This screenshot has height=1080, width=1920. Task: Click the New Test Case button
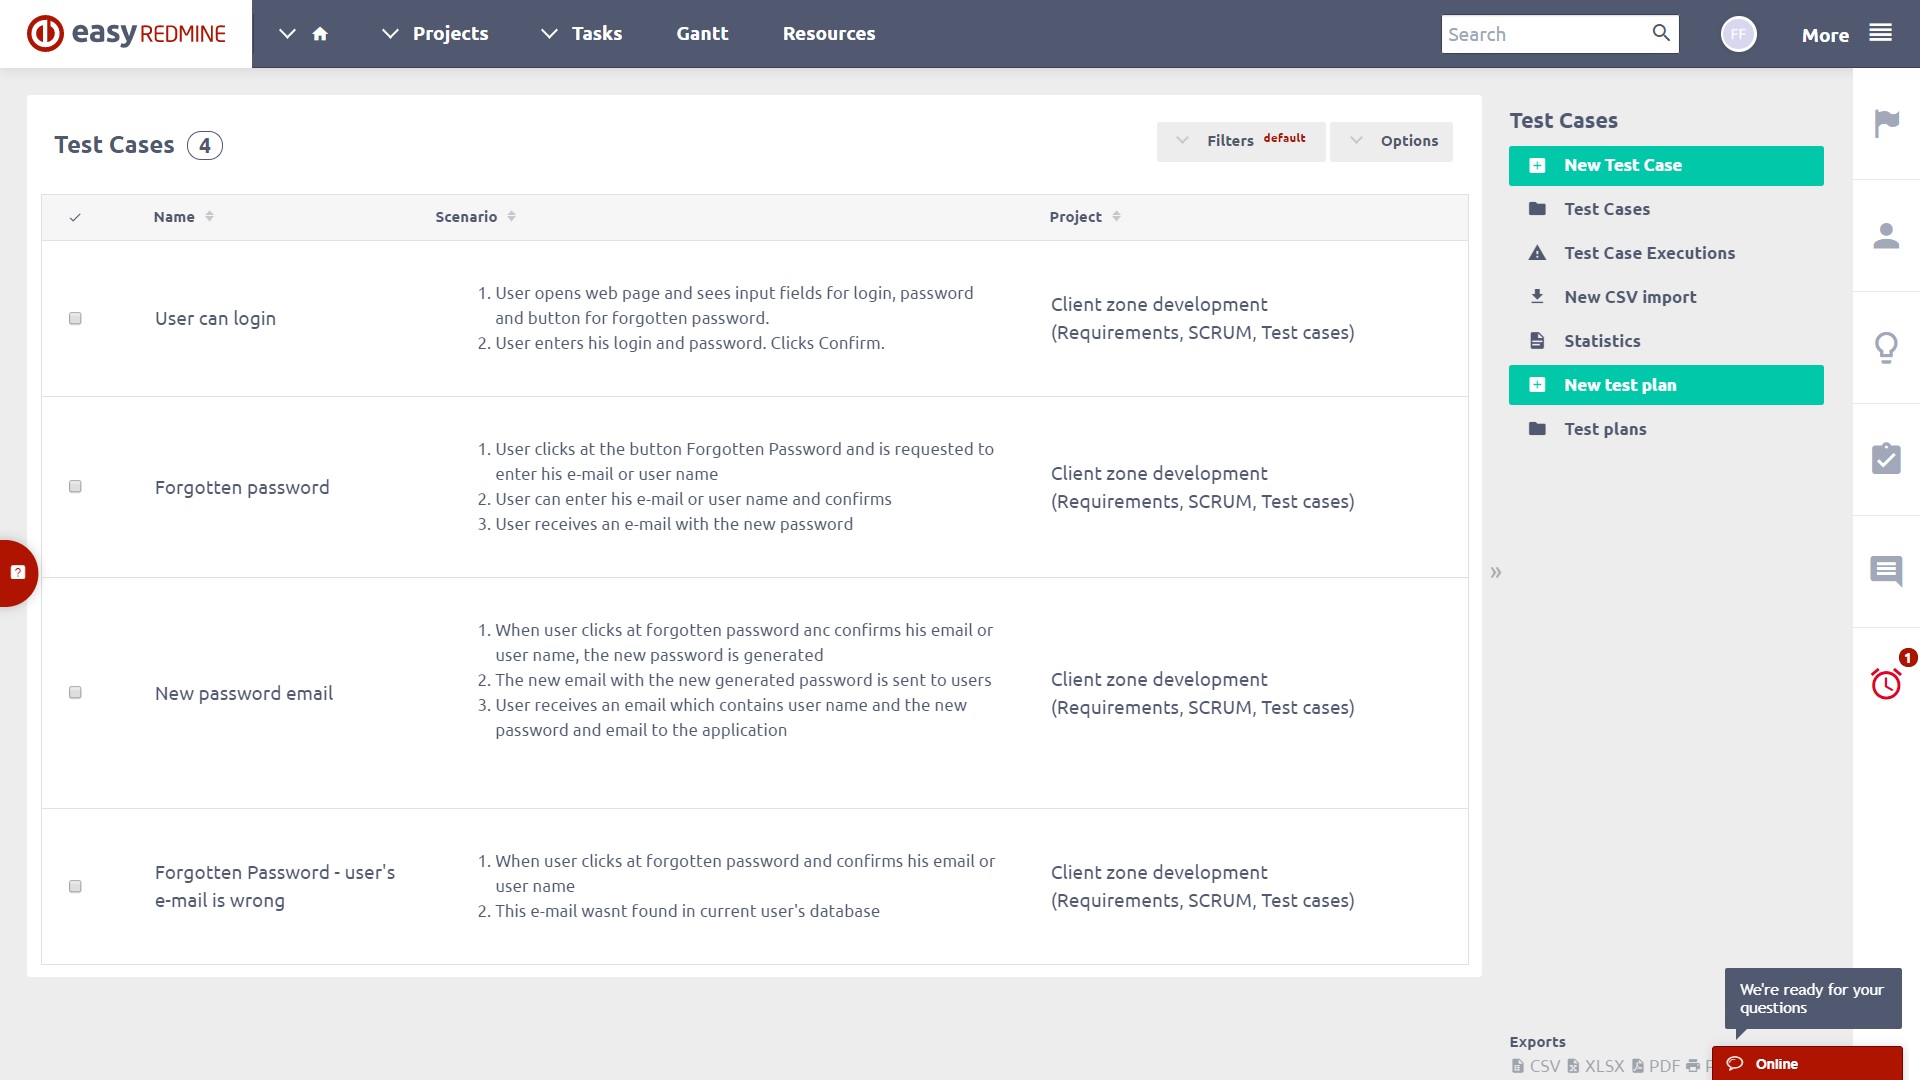click(1666, 166)
